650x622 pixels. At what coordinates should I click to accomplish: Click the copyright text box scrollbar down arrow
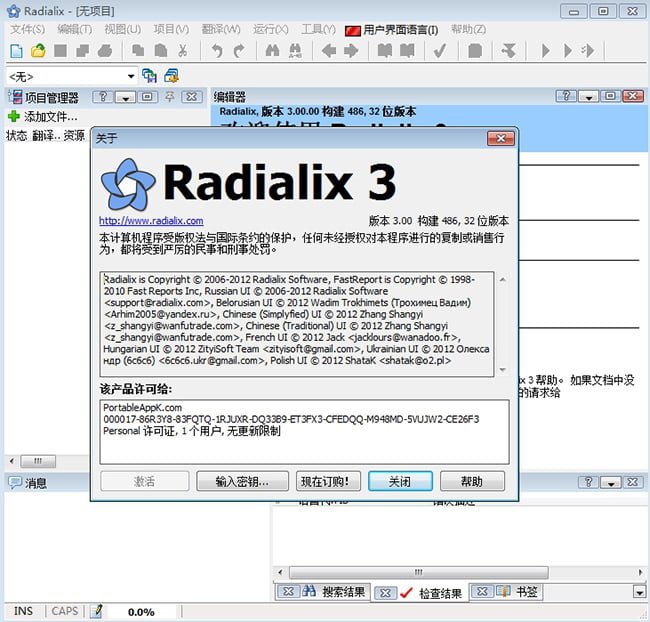pyautogui.click(x=502, y=370)
